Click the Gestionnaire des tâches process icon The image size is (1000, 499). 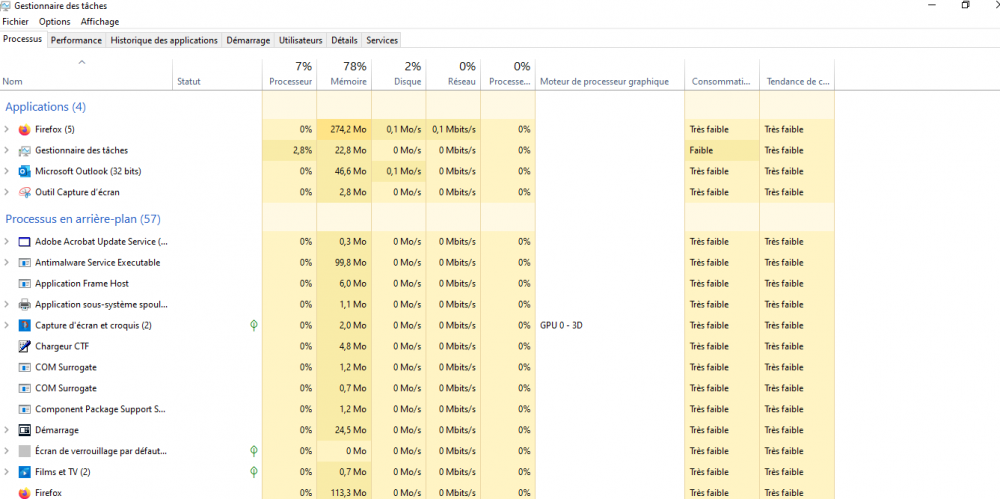[x=25, y=151]
